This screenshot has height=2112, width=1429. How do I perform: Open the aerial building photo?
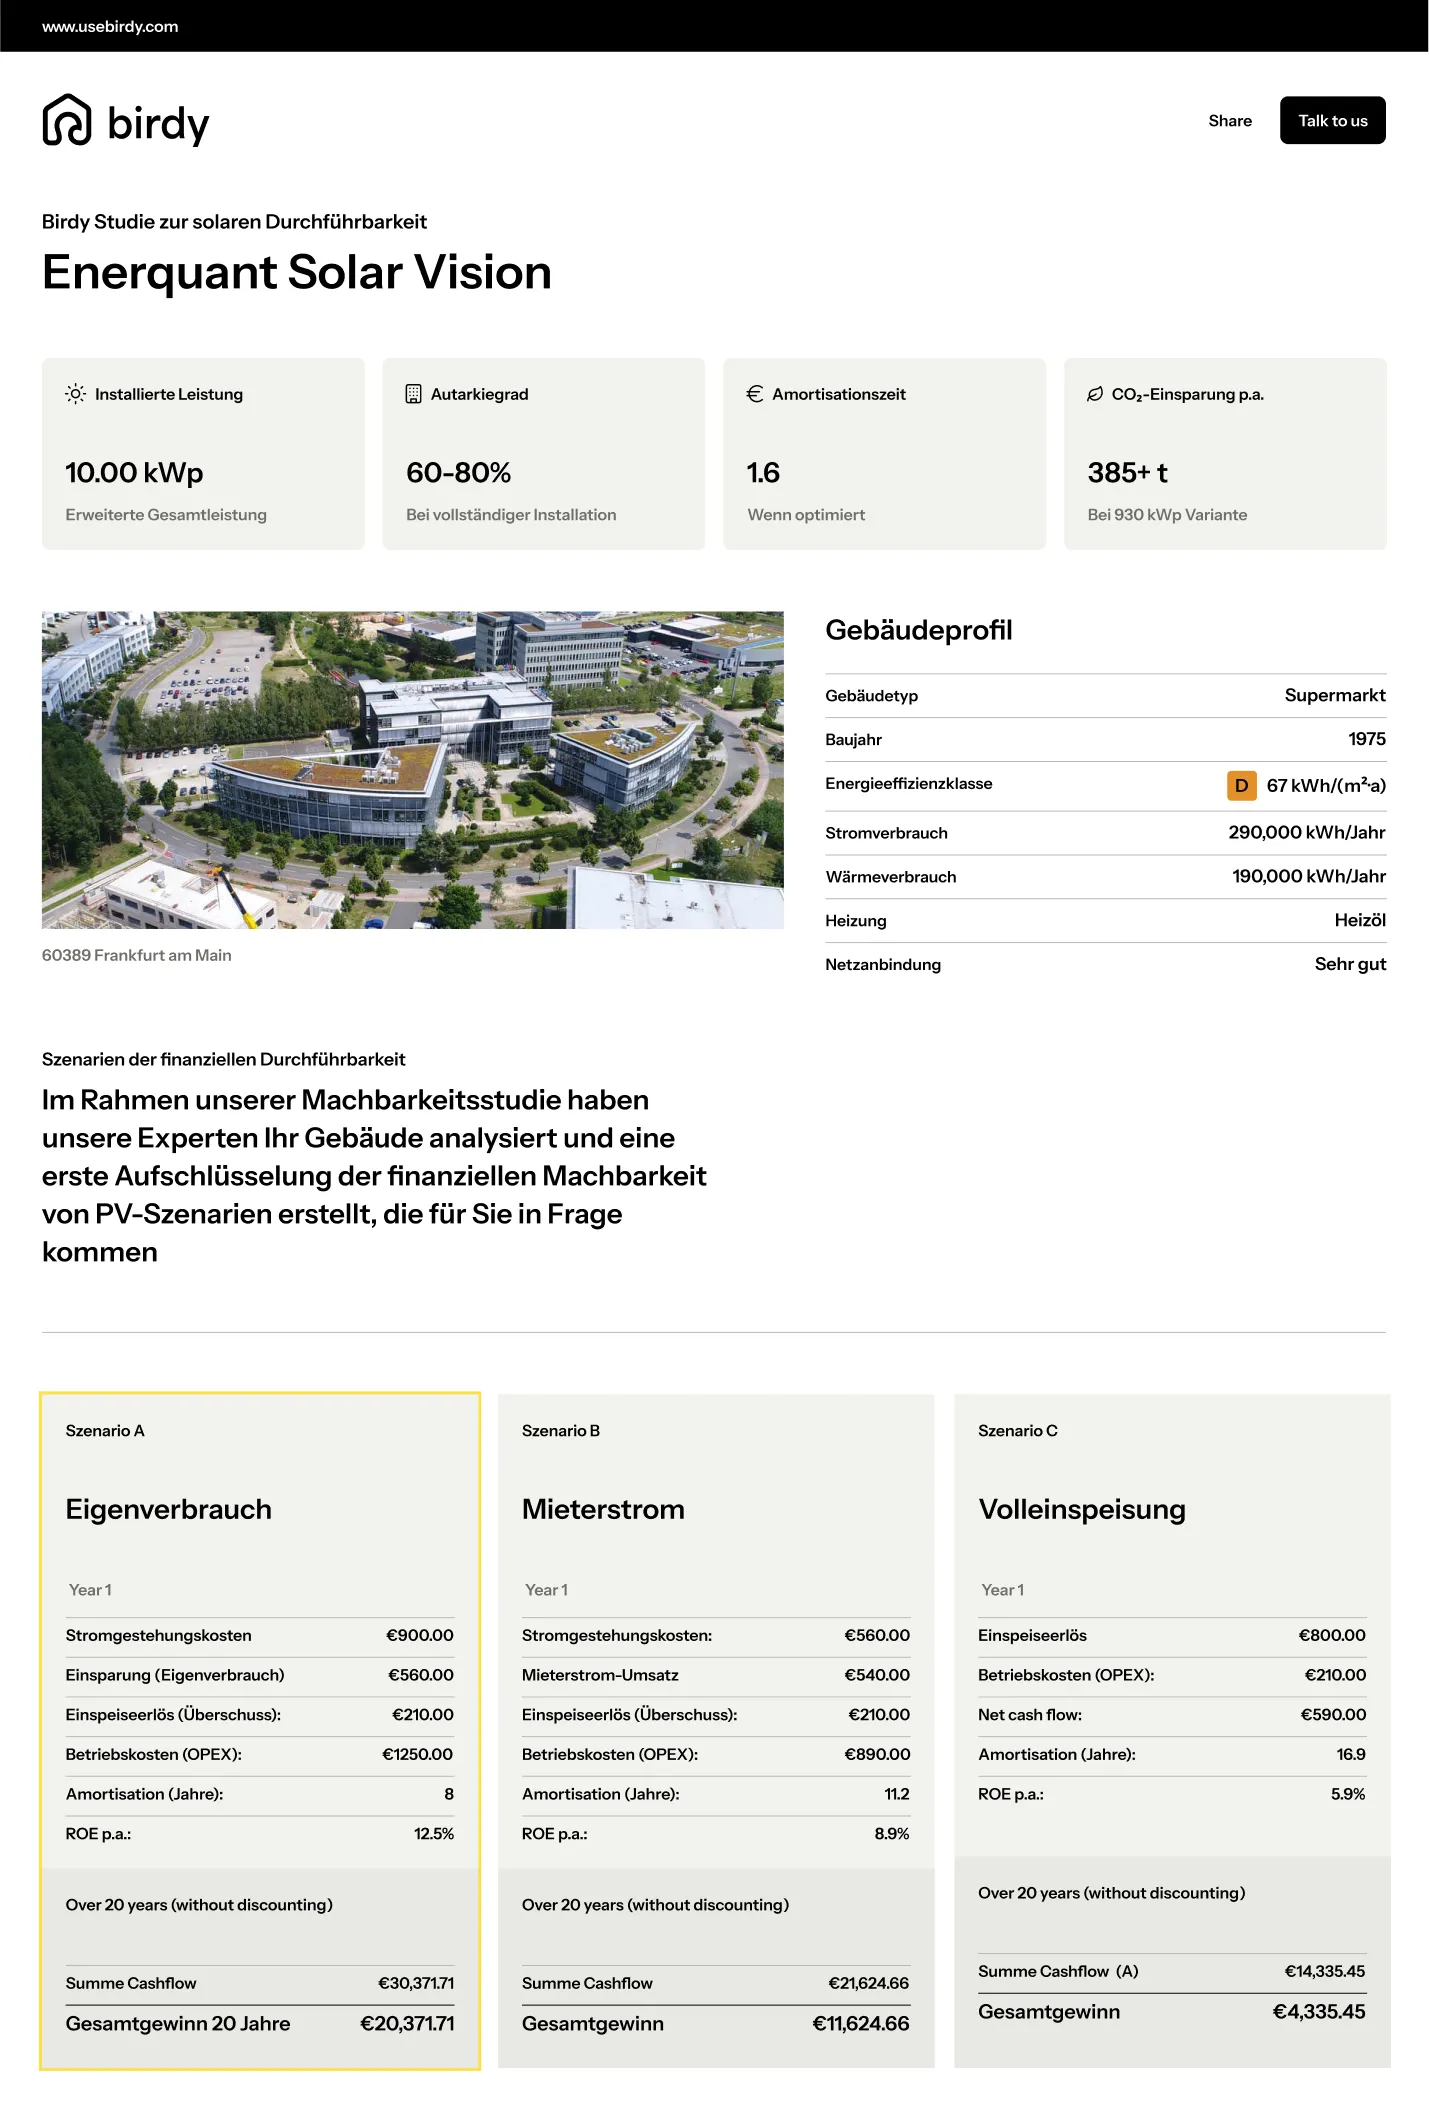click(412, 770)
